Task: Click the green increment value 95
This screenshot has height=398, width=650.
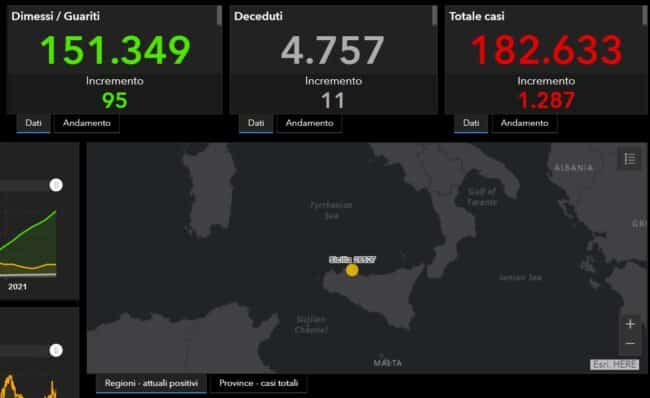Action: point(115,101)
